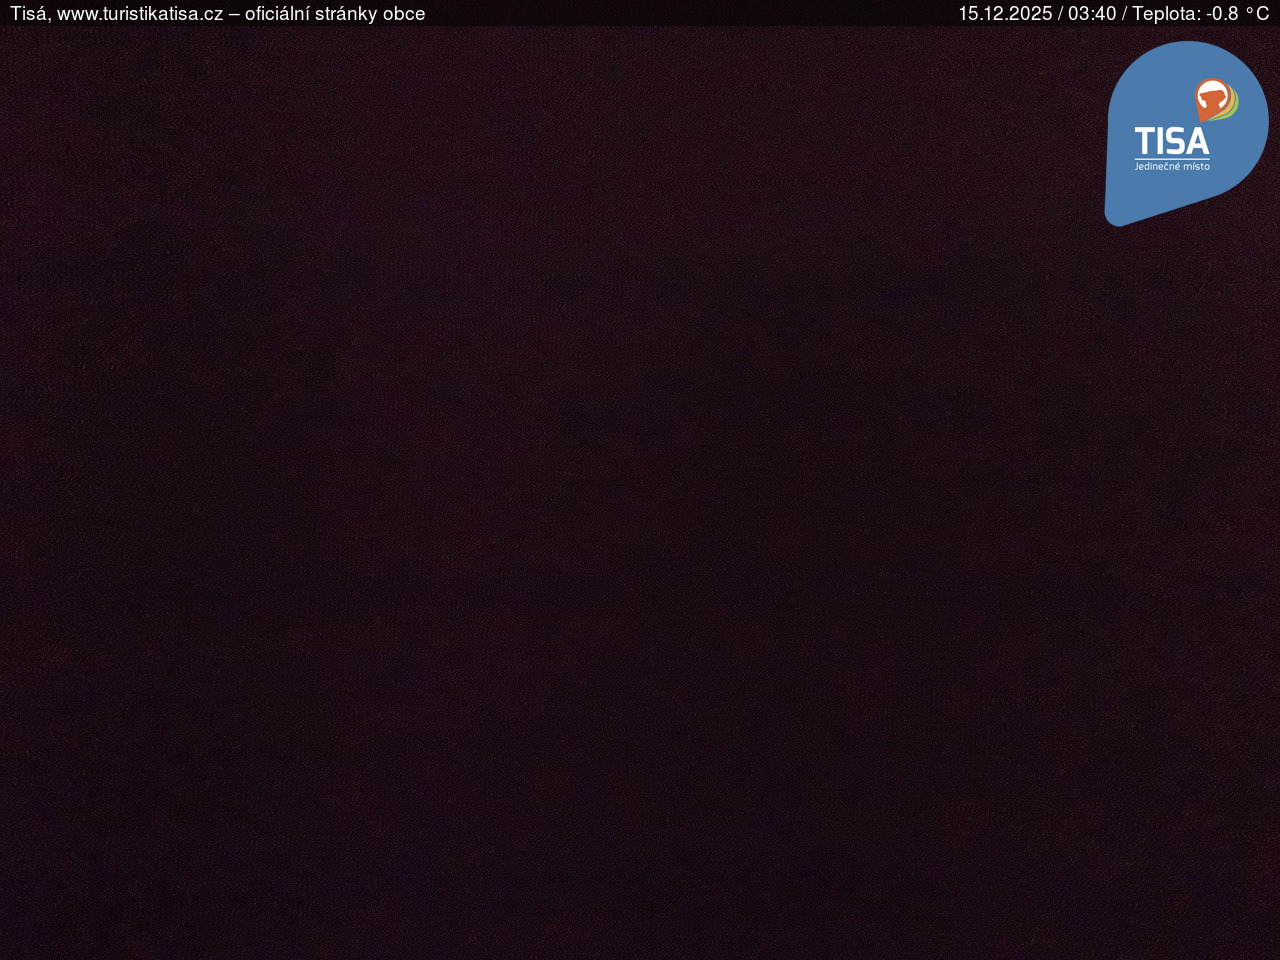Click the orange rock icon in the logo
The height and width of the screenshot is (960, 1280).
1213,99
